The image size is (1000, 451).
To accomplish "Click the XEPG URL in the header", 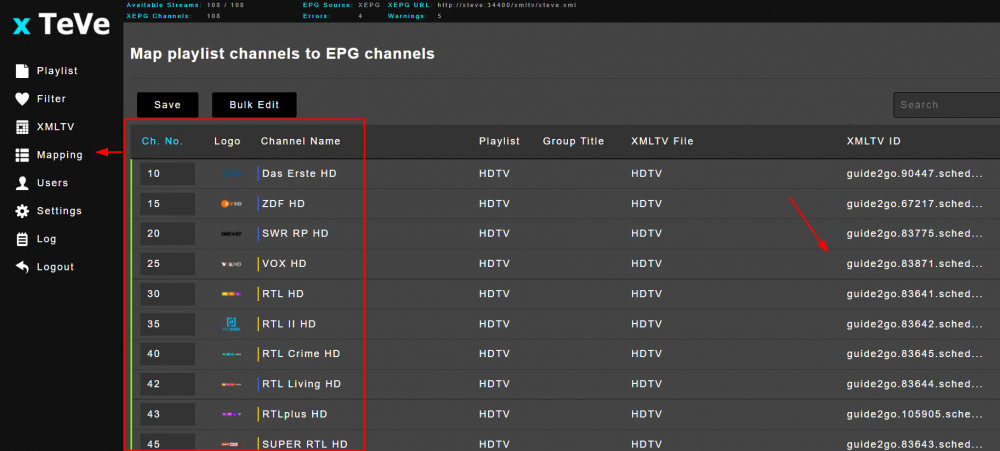I will 507,5.
